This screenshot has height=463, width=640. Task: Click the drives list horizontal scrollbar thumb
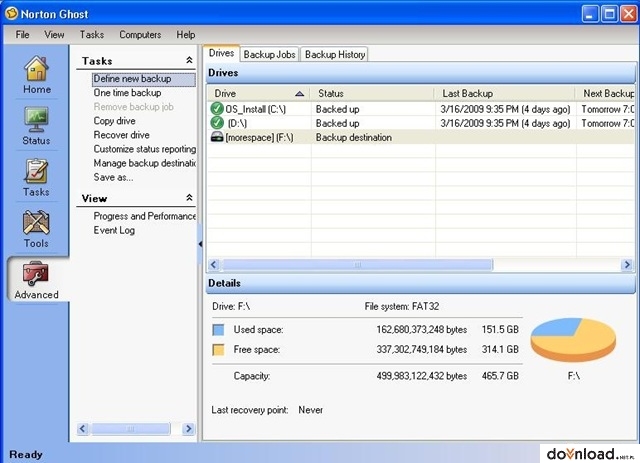coord(358,265)
